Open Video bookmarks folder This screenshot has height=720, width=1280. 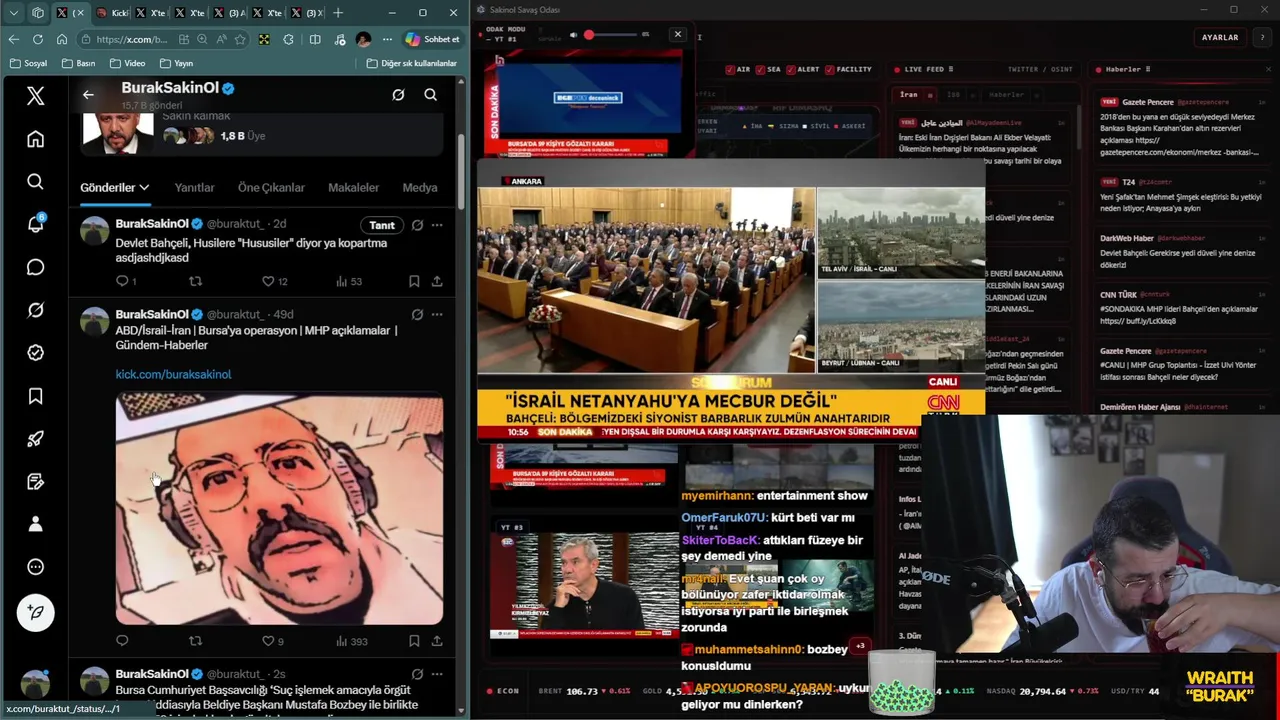coord(126,63)
